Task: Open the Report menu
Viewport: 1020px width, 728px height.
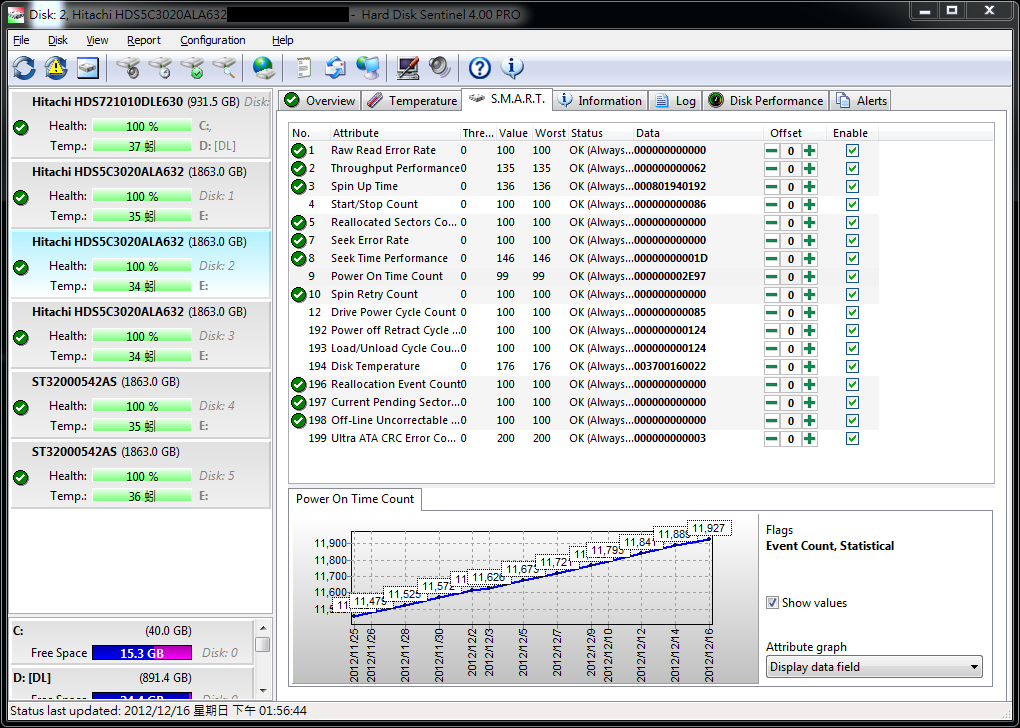Action: pos(144,40)
